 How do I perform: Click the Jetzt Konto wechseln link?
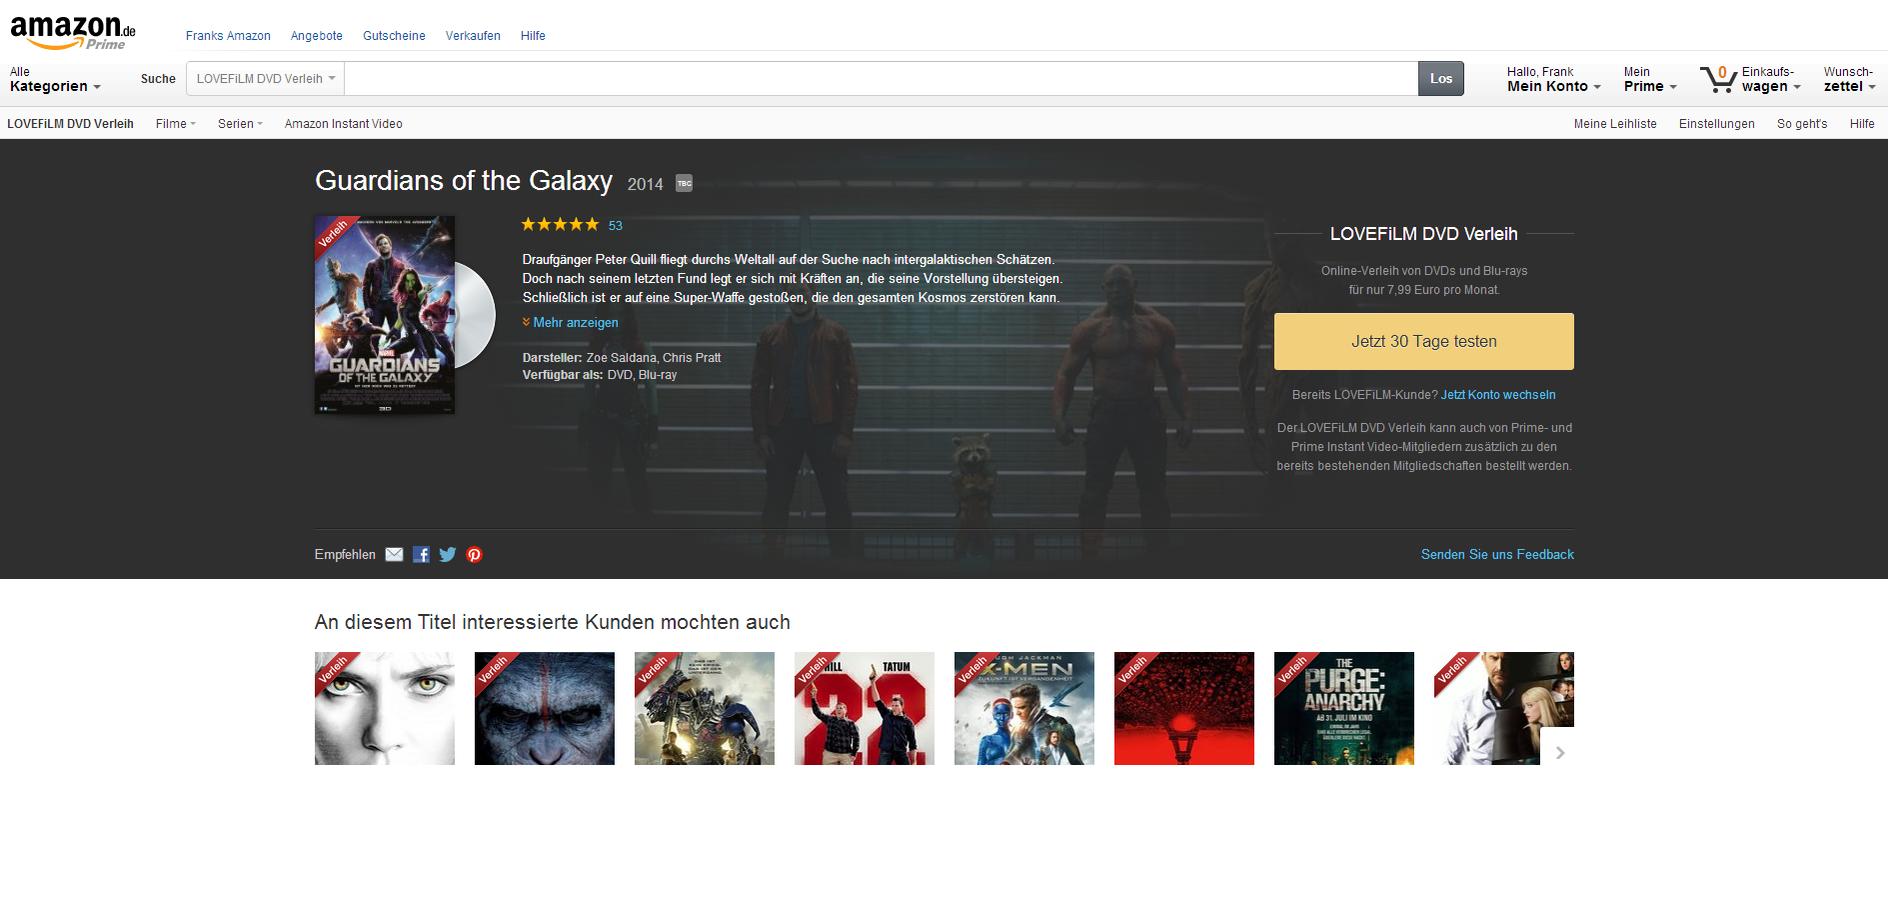tap(1498, 395)
